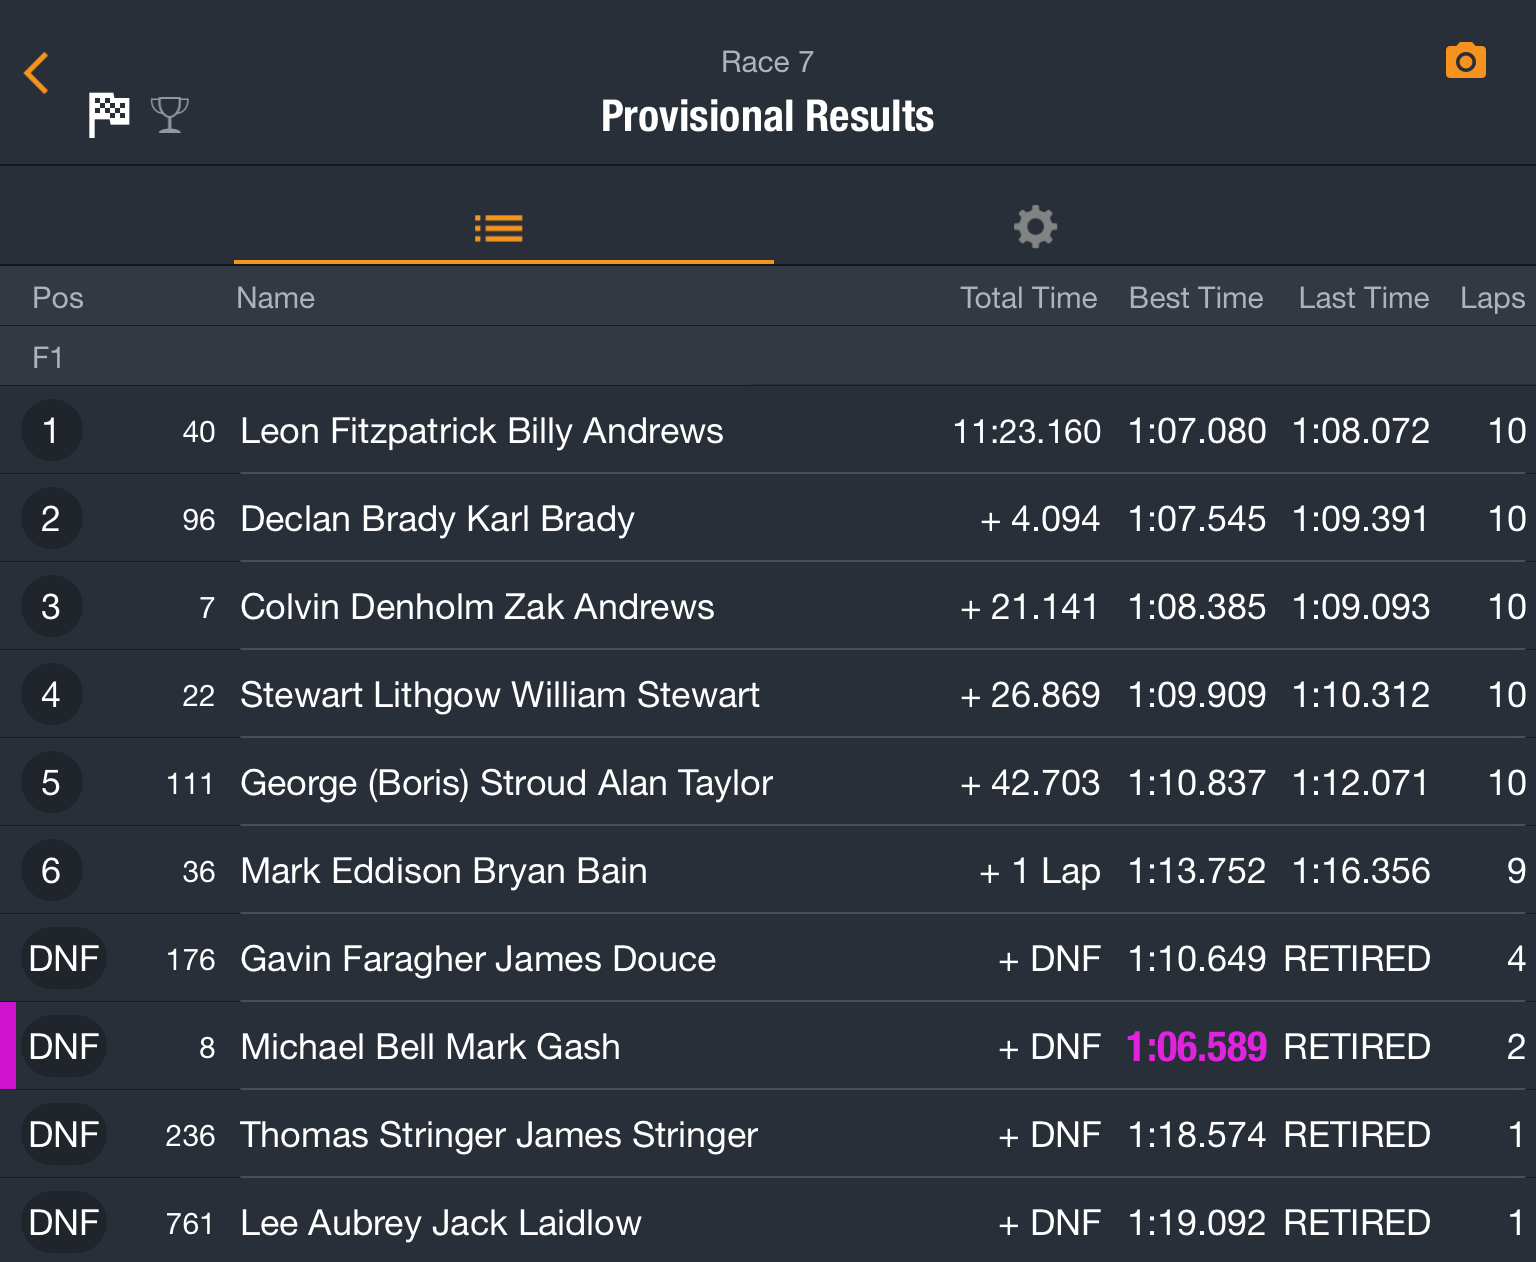Click the Name column header
This screenshot has width=1536, height=1262.
[275, 298]
